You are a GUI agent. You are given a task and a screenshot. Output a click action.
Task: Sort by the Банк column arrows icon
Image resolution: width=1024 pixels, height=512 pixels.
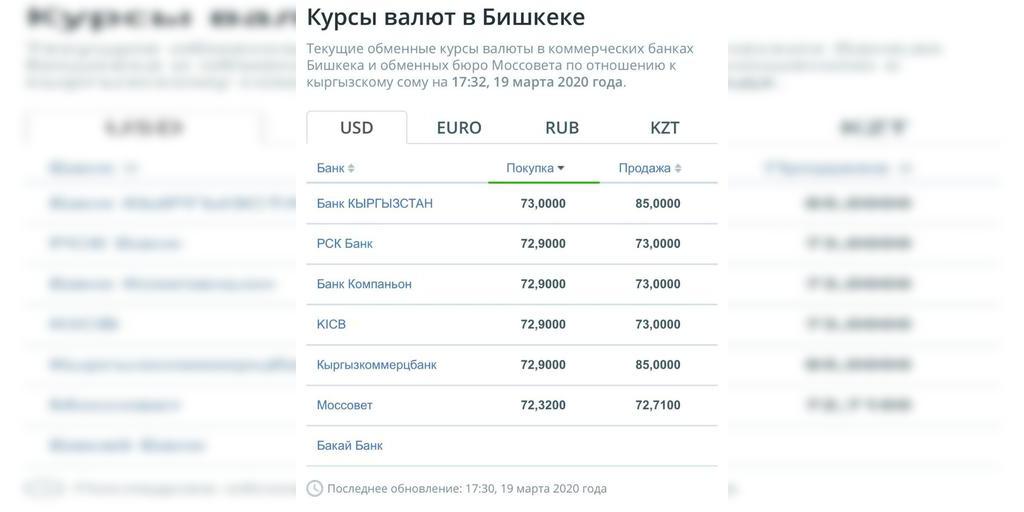pyautogui.click(x=351, y=168)
